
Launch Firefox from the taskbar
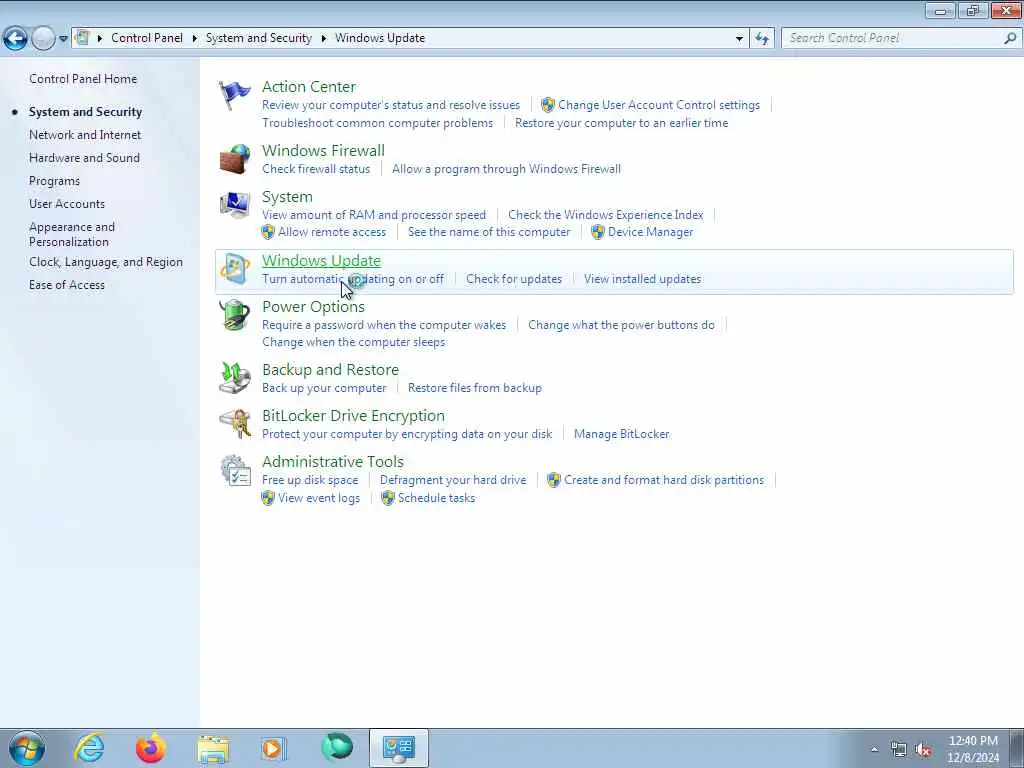(x=150, y=748)
